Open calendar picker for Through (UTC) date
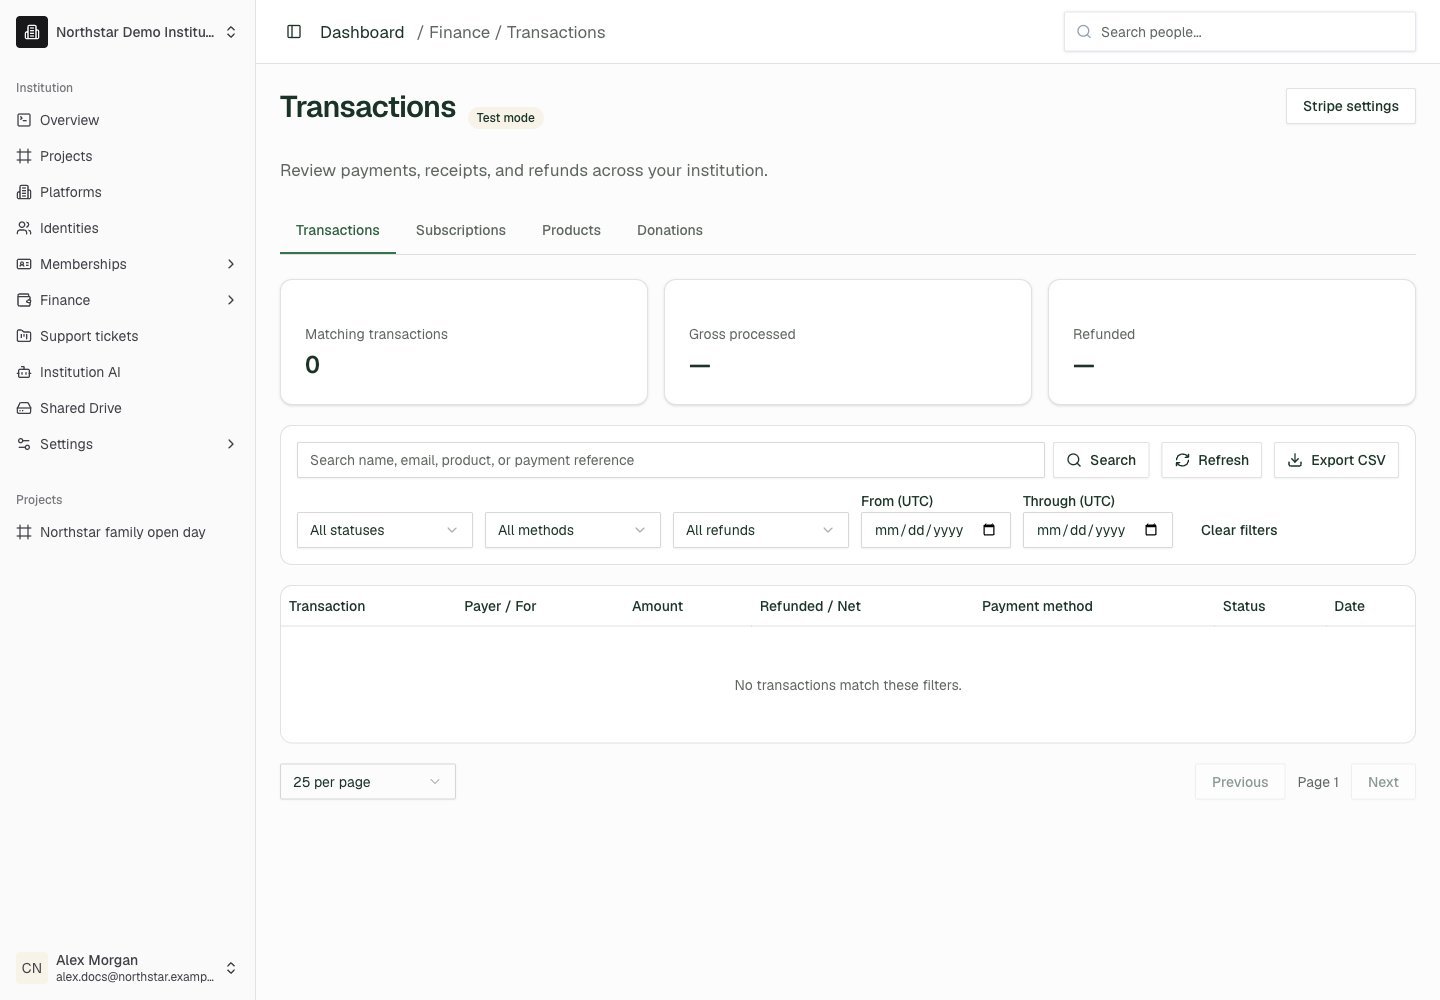Screen dimensions: 1440x1000 (x=1151, y=530)
